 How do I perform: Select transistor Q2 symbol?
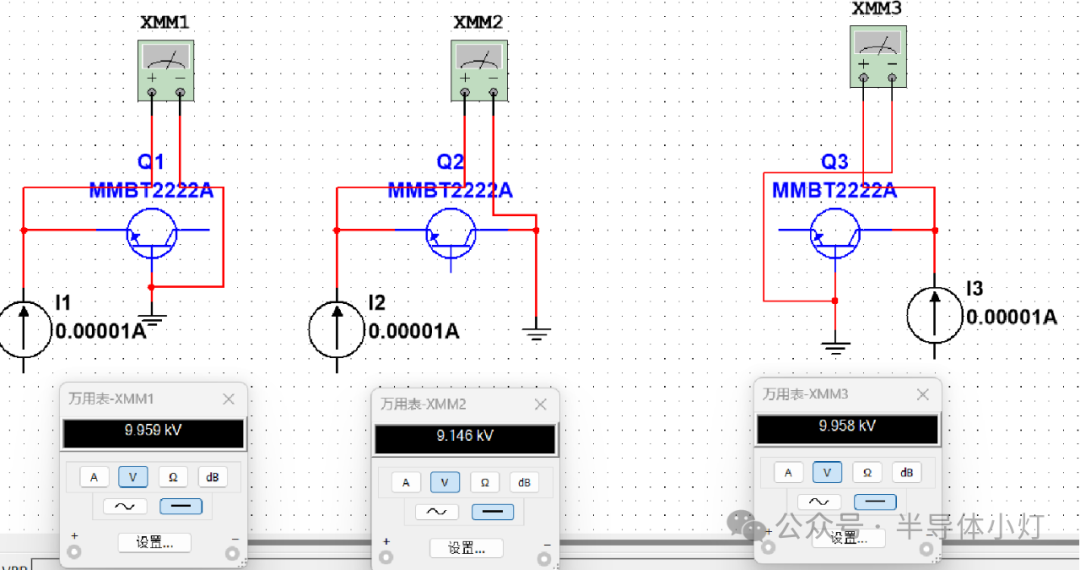coord(451,234)
